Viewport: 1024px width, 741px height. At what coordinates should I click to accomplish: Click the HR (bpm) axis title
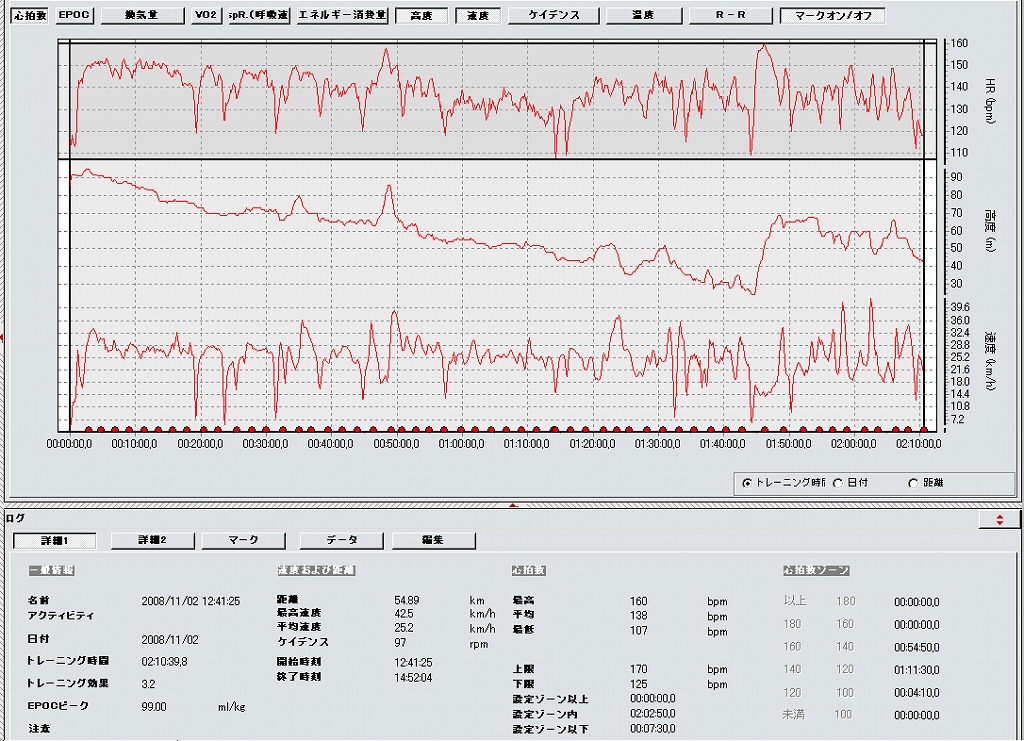click(990, 101)
